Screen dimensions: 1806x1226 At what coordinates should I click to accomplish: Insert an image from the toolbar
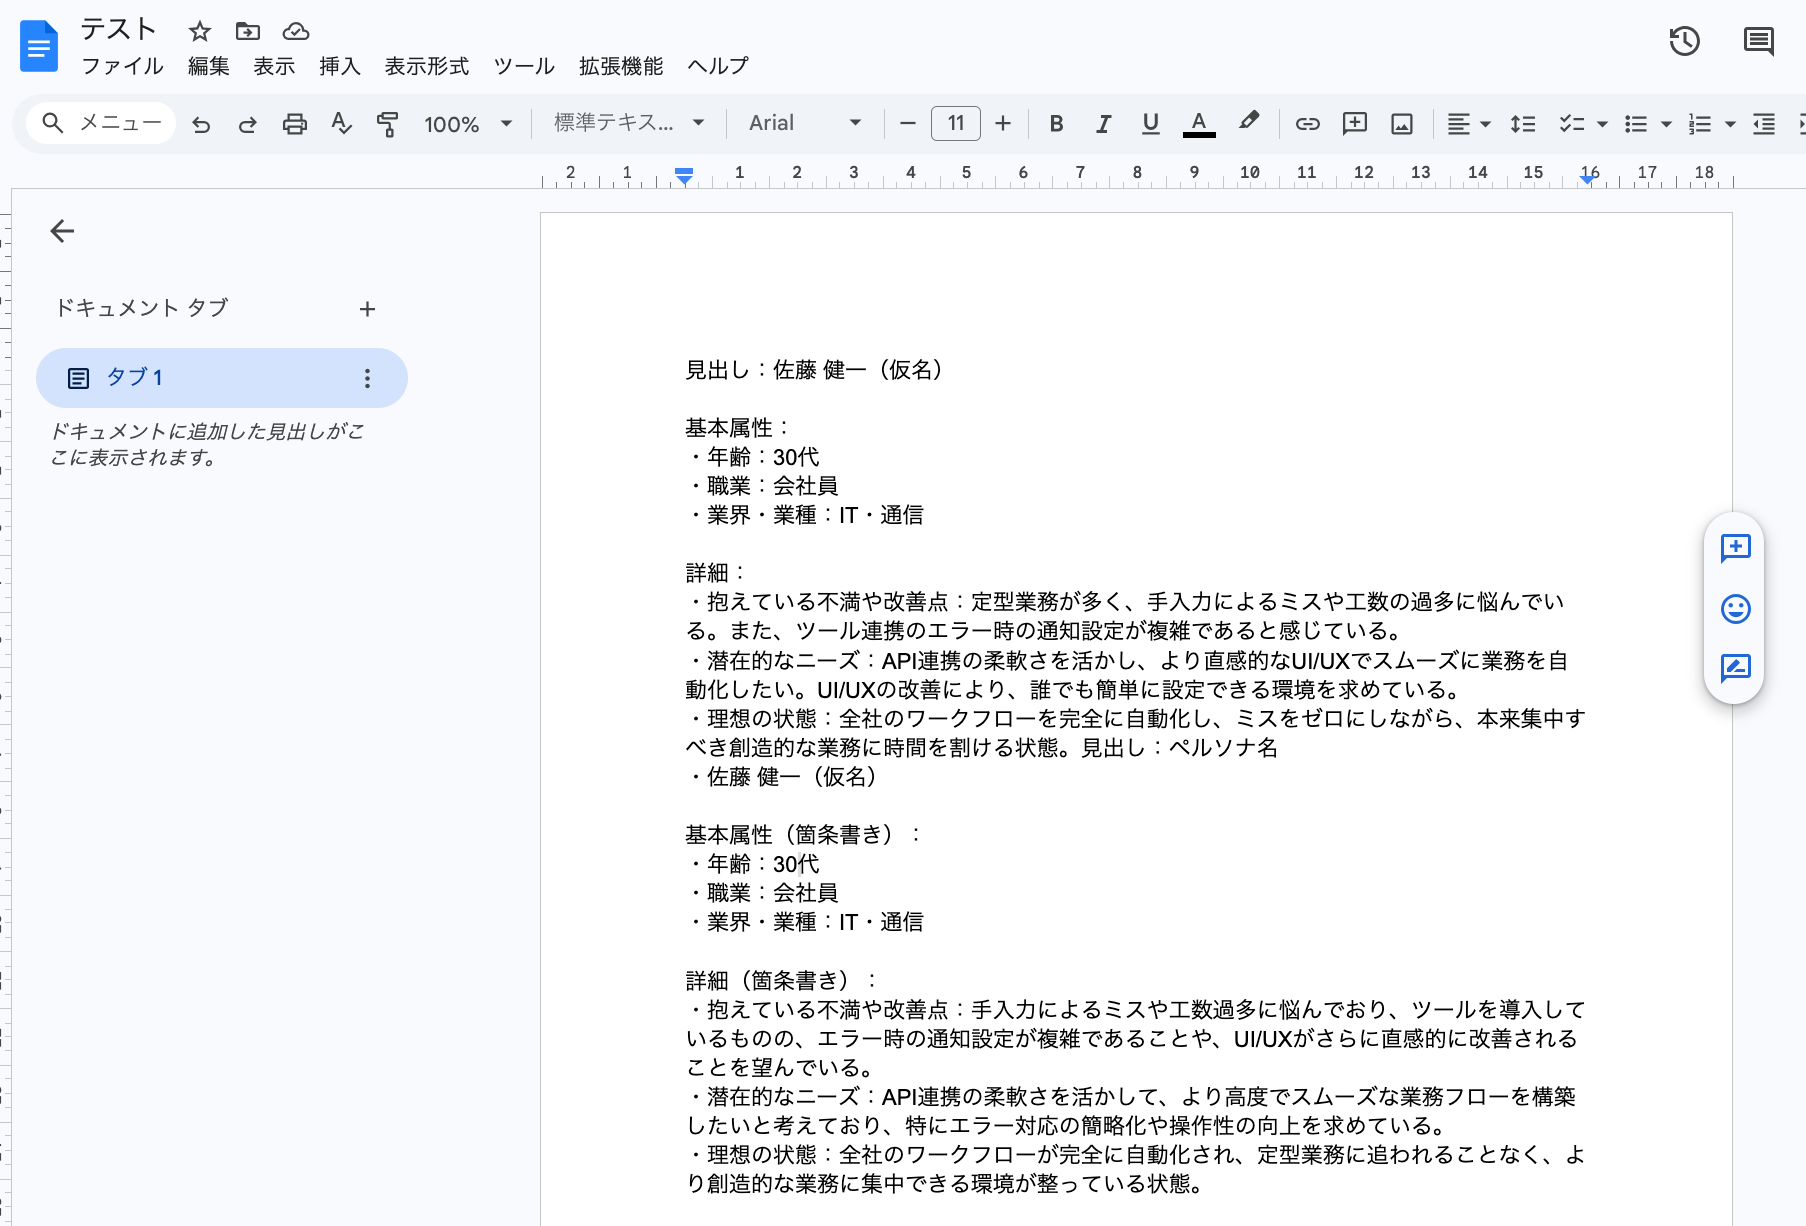point(1402,124)
